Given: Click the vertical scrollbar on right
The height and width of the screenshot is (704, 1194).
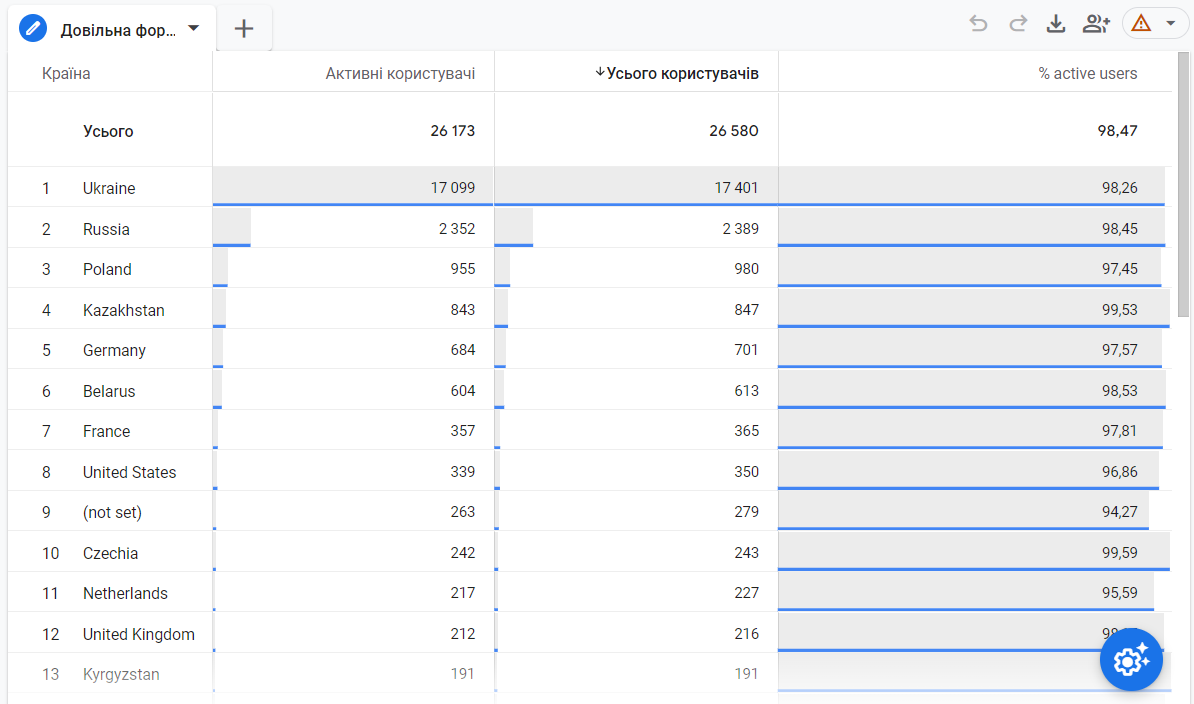Looking at the screenshot, I should point(1184,180).
